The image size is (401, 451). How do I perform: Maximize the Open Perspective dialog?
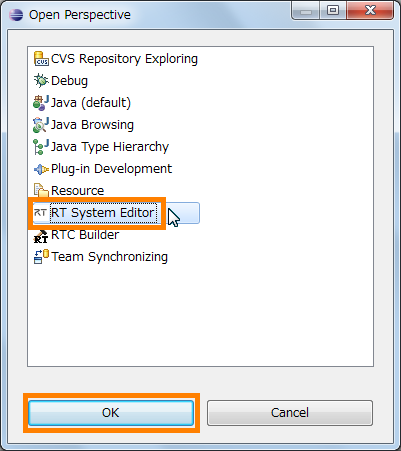pyautogui.click(x=333, y=11)
